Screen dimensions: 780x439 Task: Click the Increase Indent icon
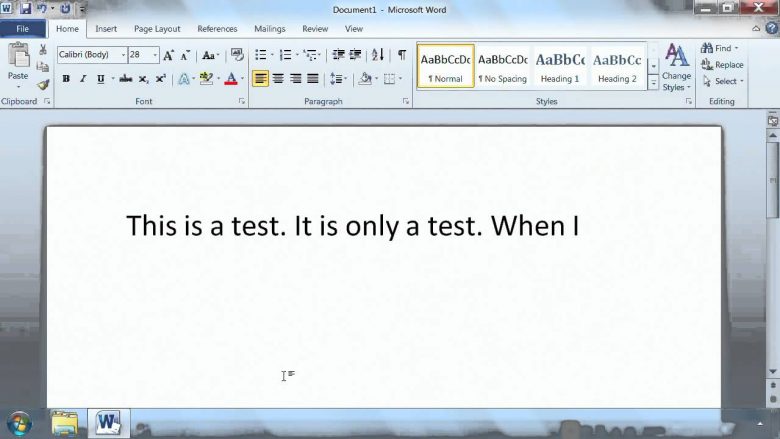(x=355, y=55)
